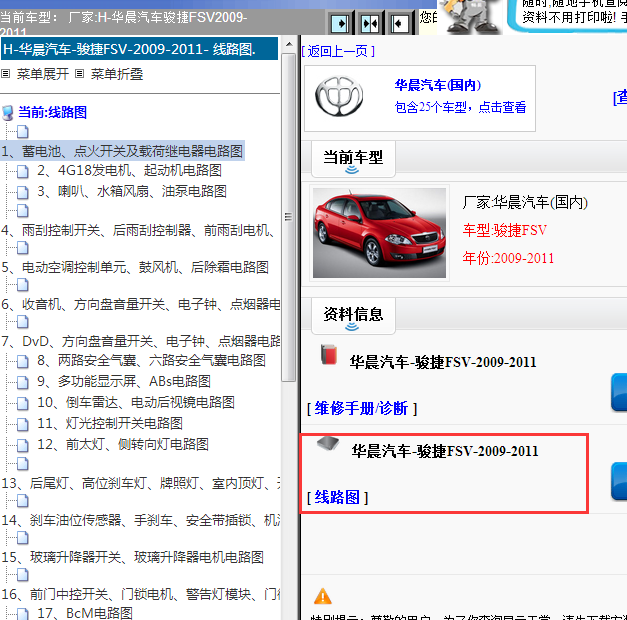Click document icon beside 17、BcM电路图

coord(23,614)
